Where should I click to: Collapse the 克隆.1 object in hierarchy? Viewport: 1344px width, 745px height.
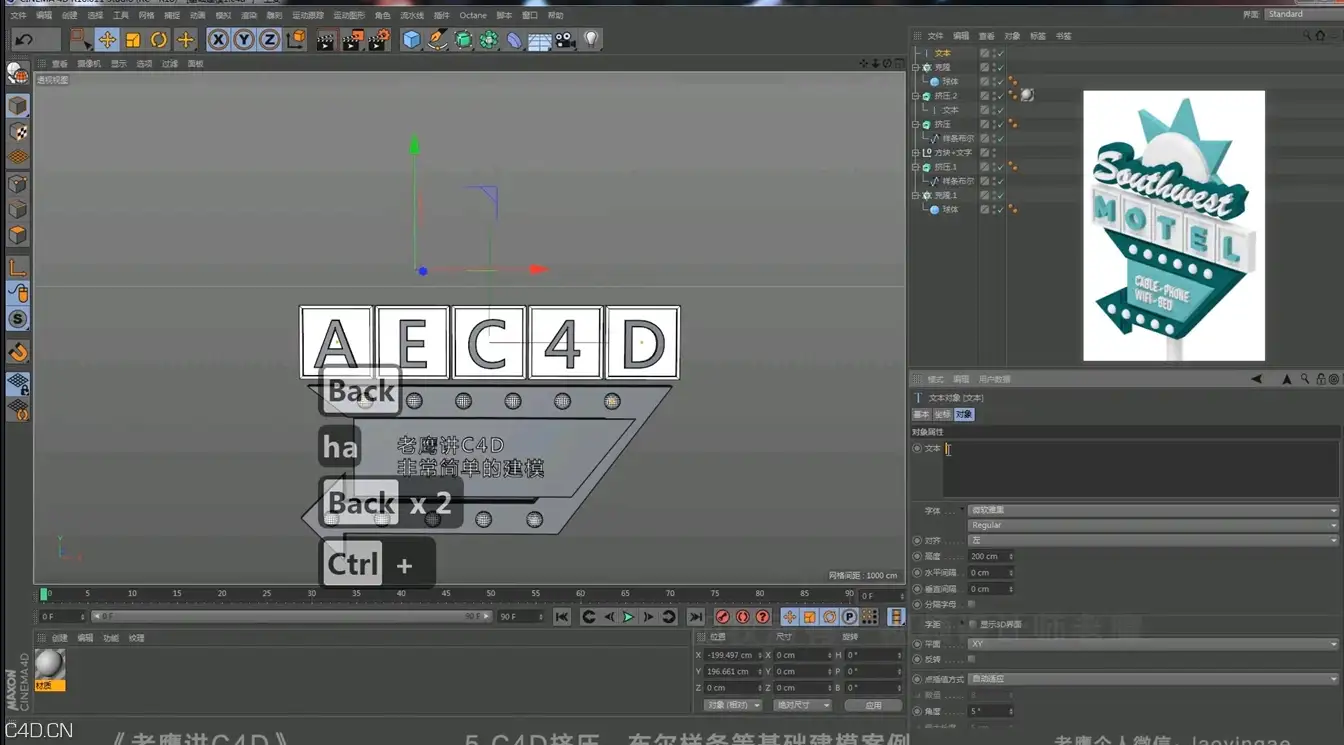pyautogui.click(x=915, y=196)
